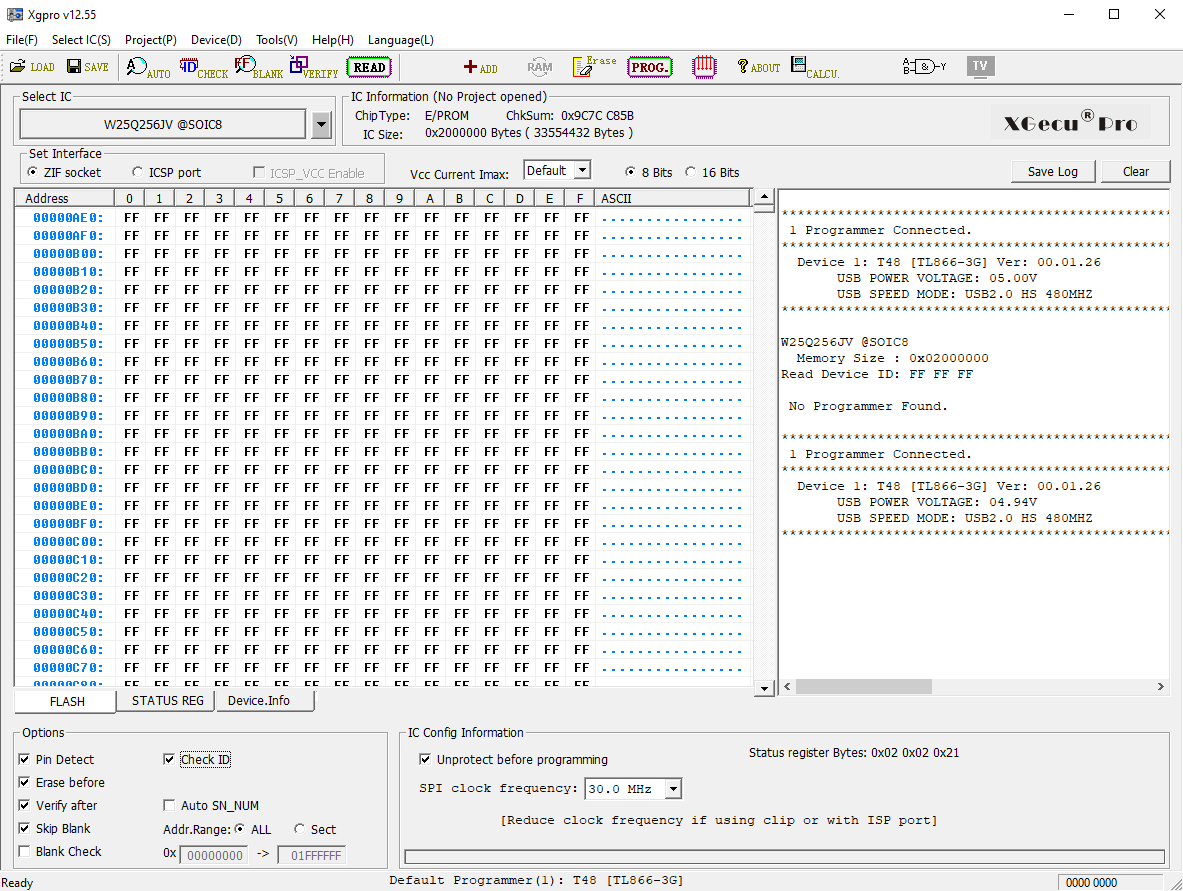Open the SPI clock frequency dropdown

(x=673, y=789)
